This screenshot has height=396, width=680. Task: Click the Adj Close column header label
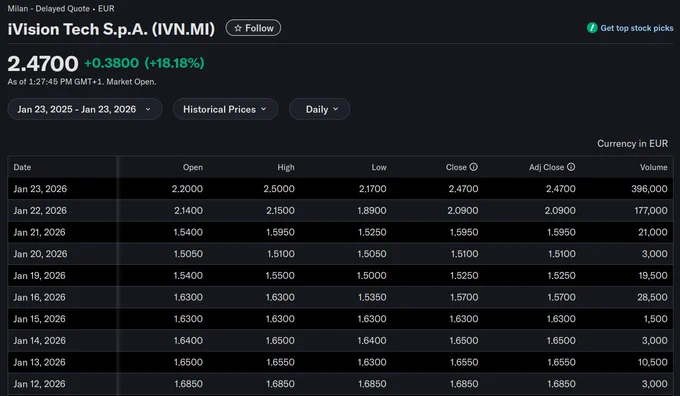546,167
